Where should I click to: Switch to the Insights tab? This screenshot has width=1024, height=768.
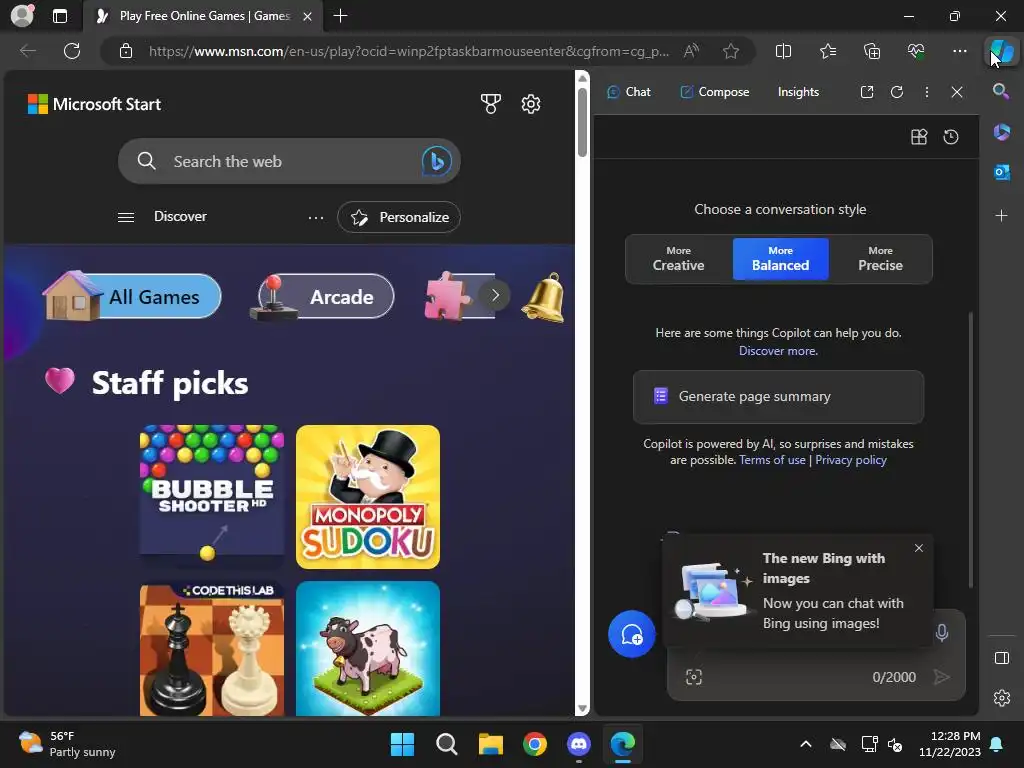pos(798,92)
